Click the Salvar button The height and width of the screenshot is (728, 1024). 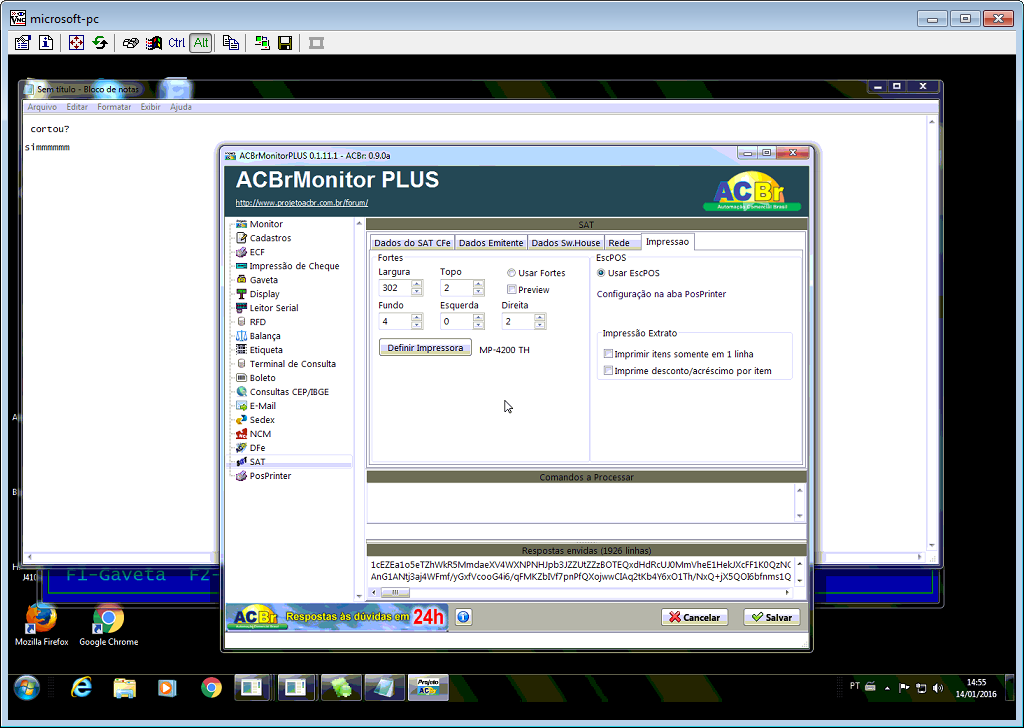[x=771, y=617]
